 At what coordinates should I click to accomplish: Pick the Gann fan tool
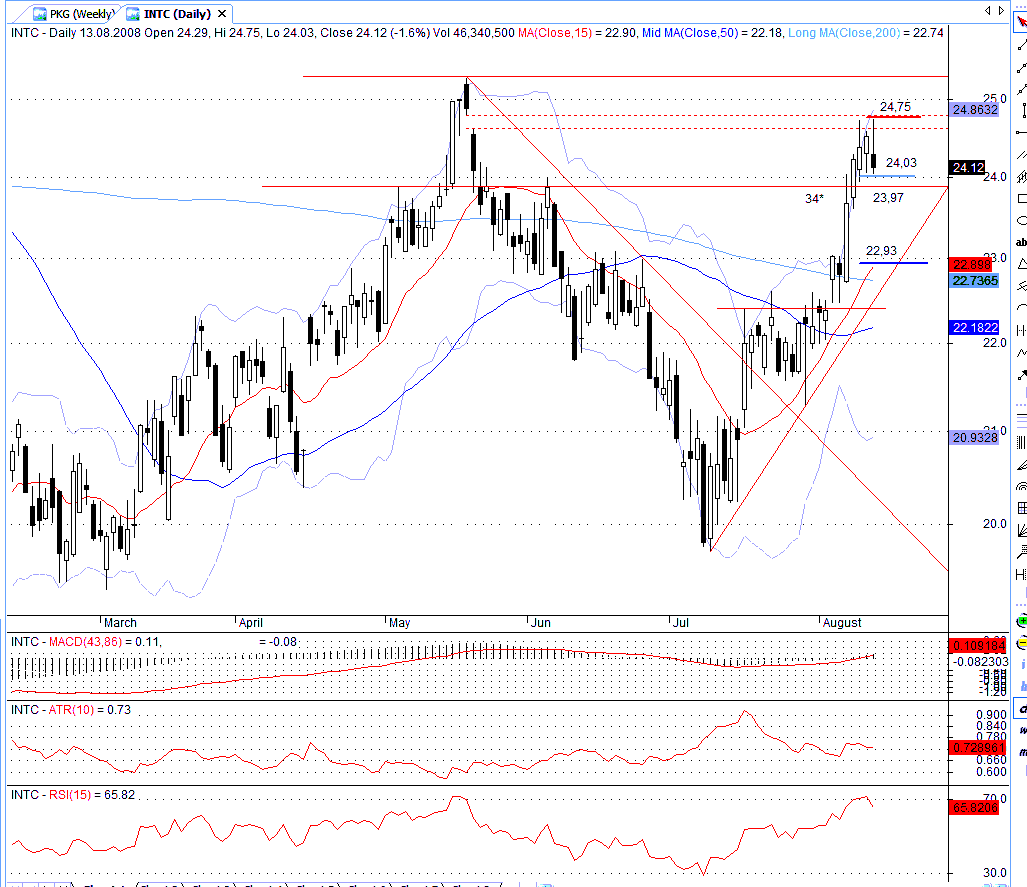coord(1022,530)
